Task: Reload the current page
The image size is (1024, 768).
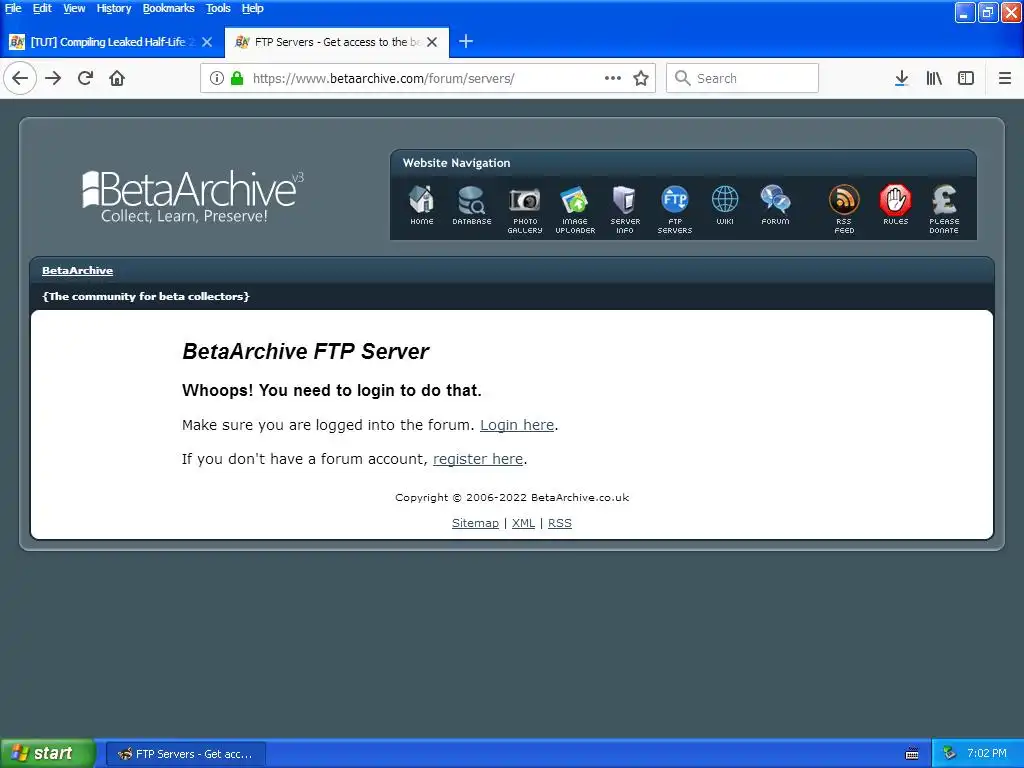Action: click(85, 78)
